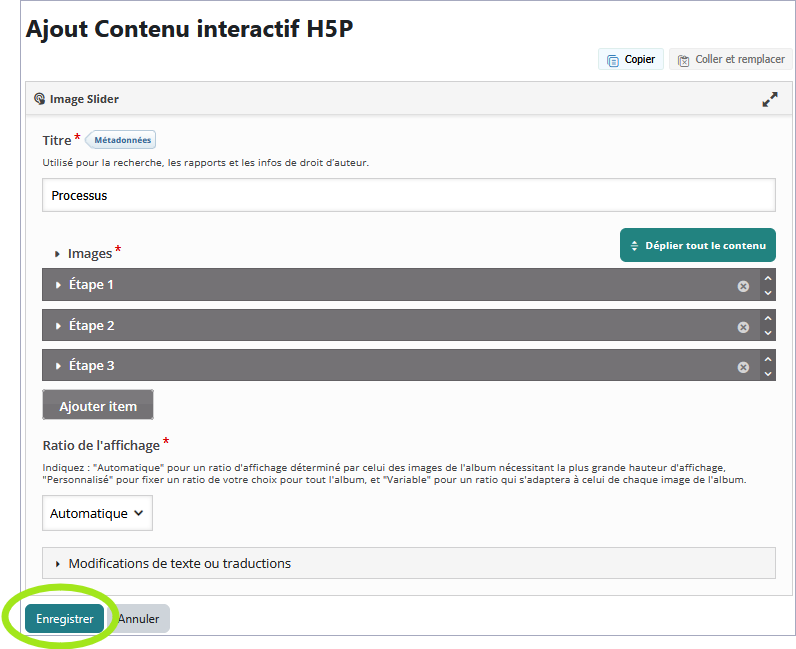This screenshot has height=649, width=796.
Task: Expand Modifications de texte ou traductions
Action: click(180, 563)
